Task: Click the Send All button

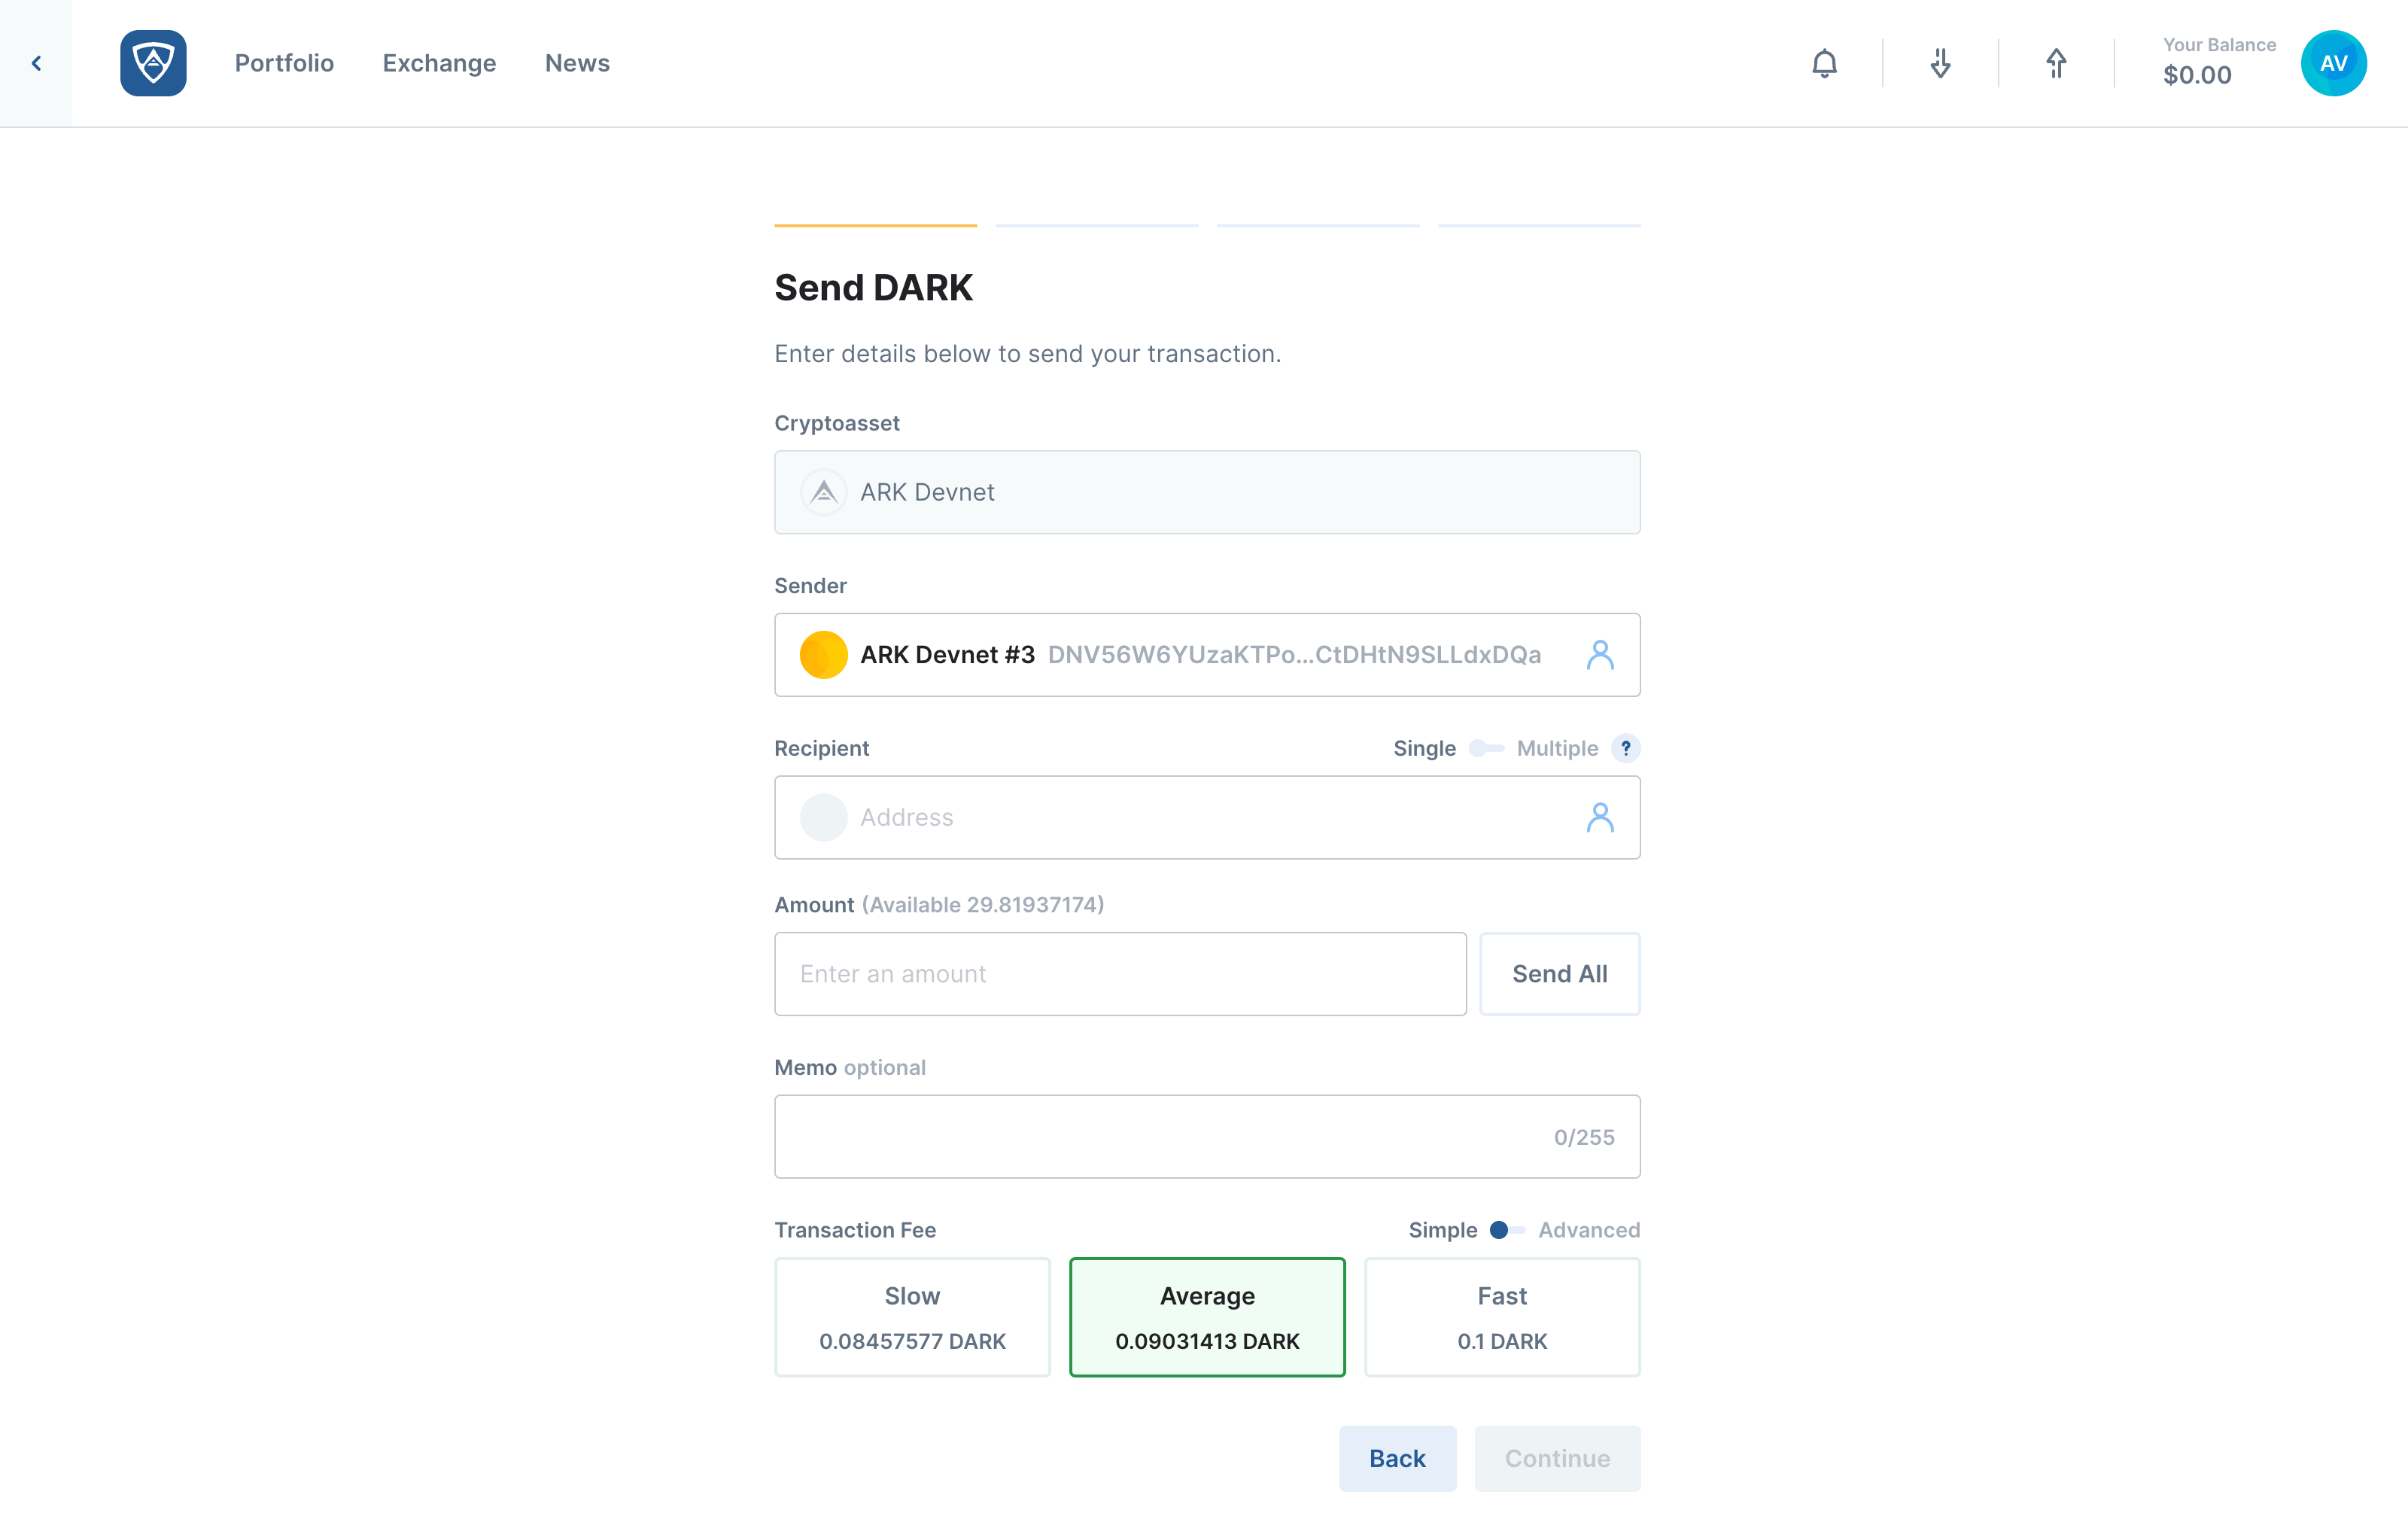Action: 1559,974
